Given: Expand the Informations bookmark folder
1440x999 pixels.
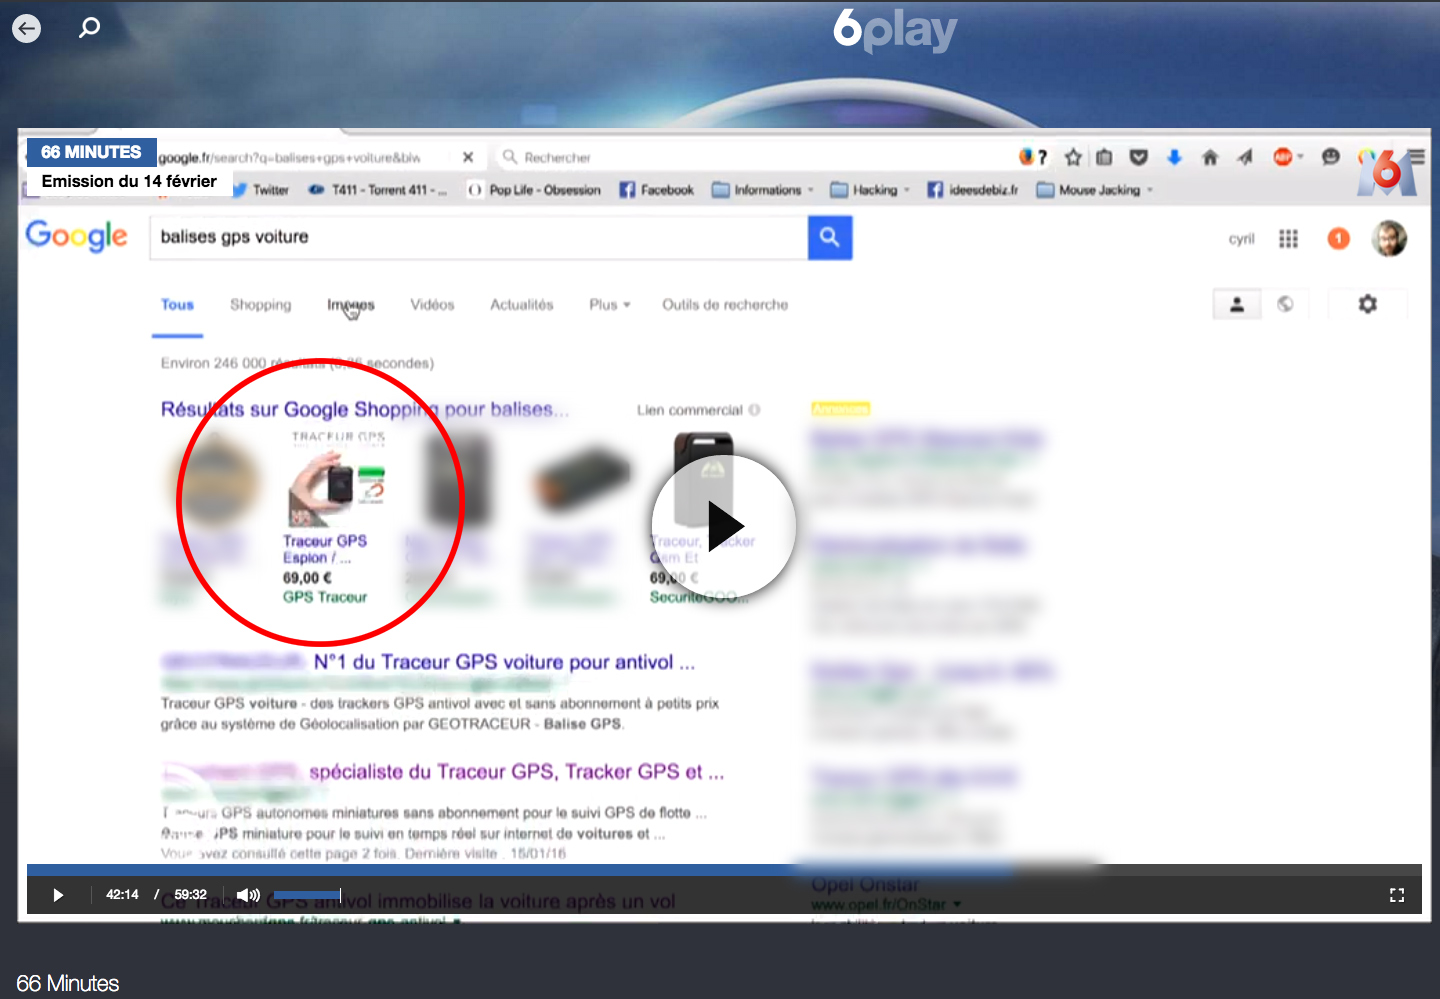Looking at the screenshot, I should 763,190.
